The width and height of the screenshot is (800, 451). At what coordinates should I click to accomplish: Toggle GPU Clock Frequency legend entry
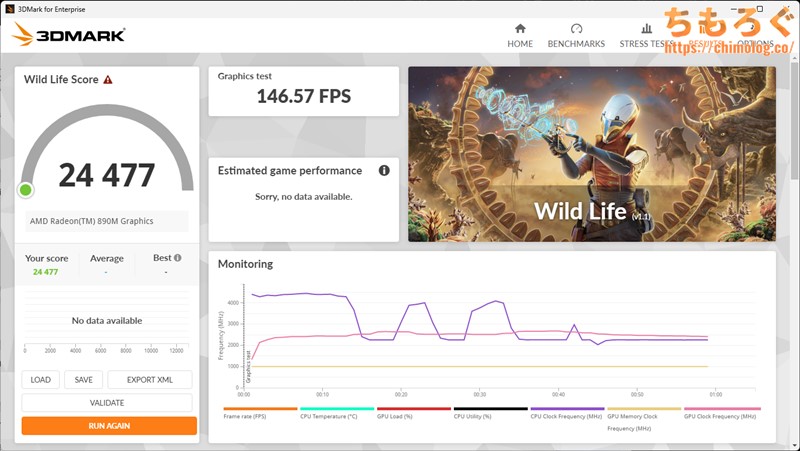[x=722, y=415]
